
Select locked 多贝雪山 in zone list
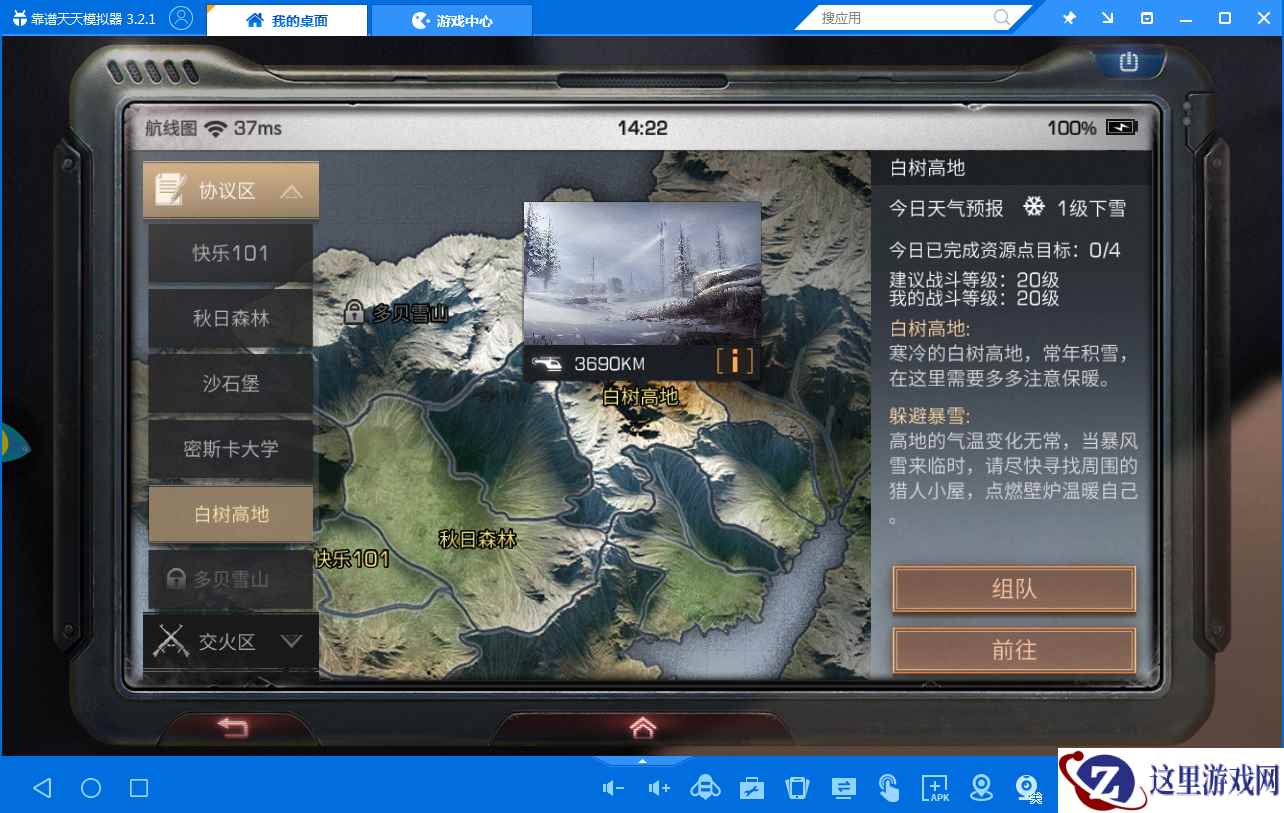pos(231,579)
